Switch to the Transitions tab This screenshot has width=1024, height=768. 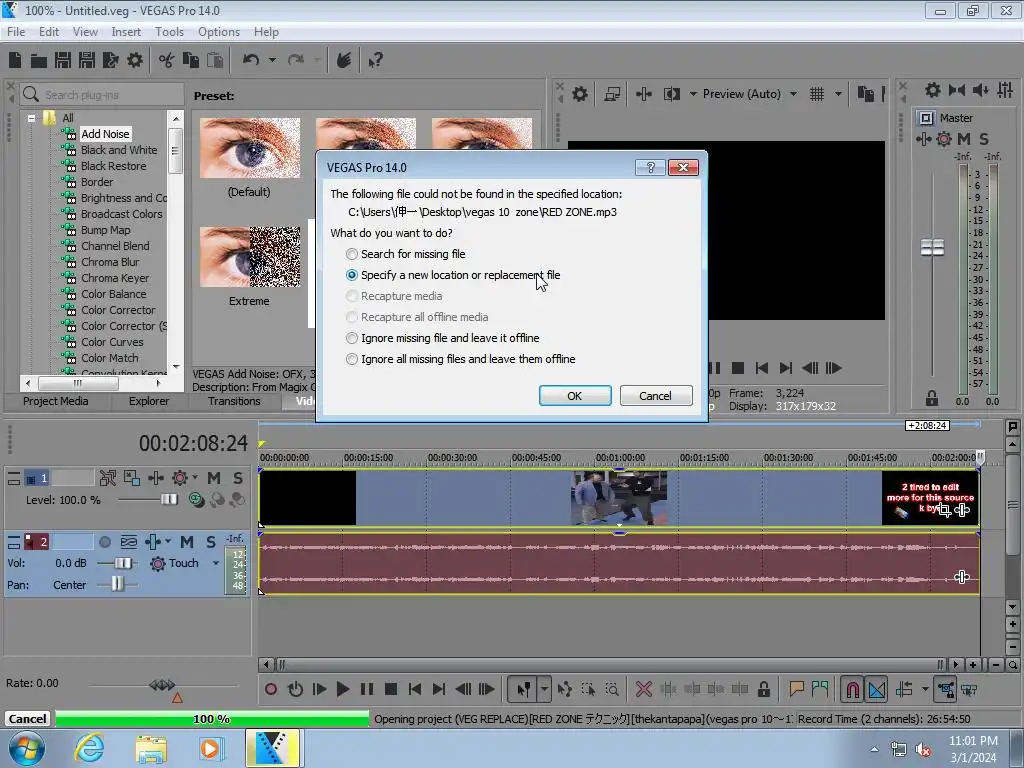click(234, 401)
